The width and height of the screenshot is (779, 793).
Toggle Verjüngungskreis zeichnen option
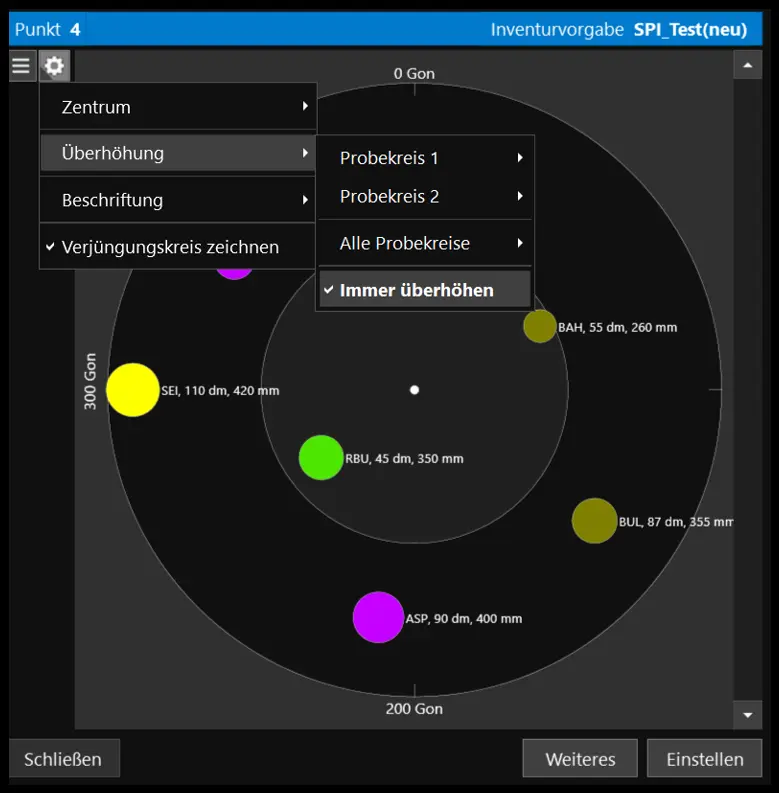170,247
